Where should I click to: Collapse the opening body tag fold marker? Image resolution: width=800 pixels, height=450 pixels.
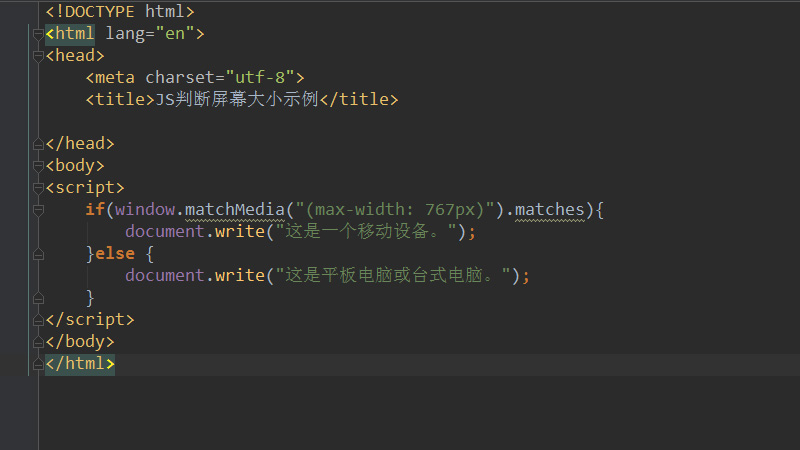tap(38, 166)
